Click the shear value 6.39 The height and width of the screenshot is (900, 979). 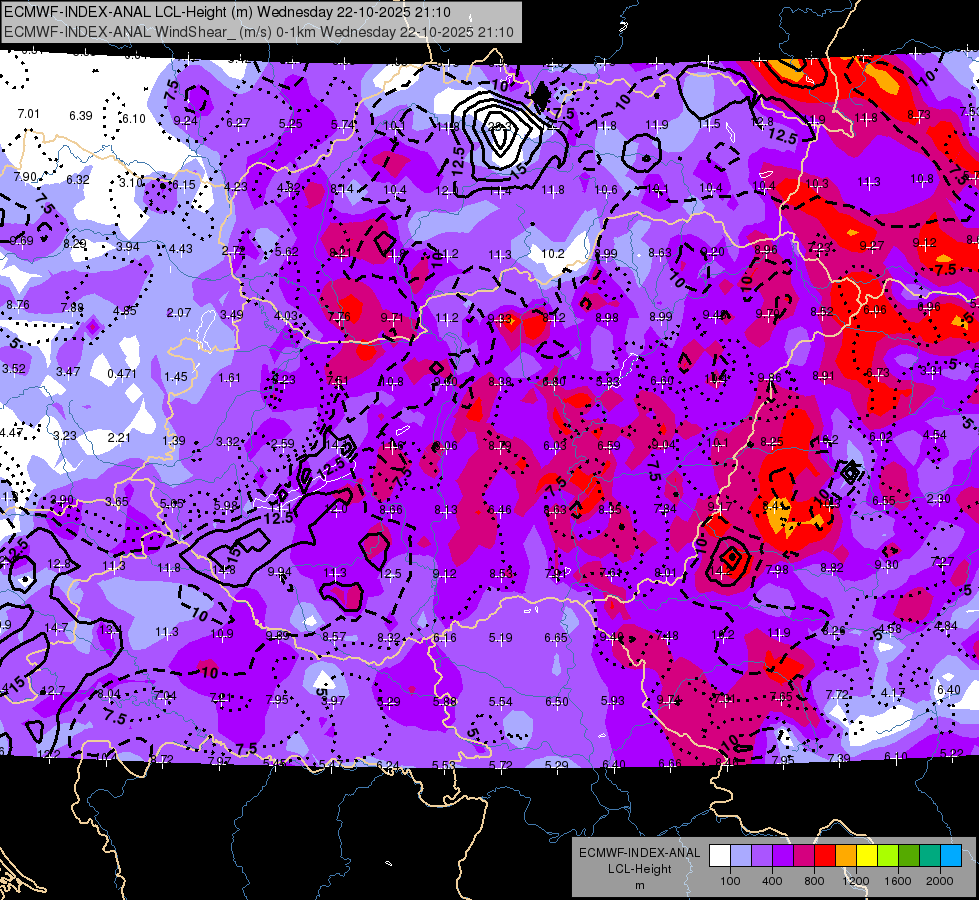[x=81, y=116]
